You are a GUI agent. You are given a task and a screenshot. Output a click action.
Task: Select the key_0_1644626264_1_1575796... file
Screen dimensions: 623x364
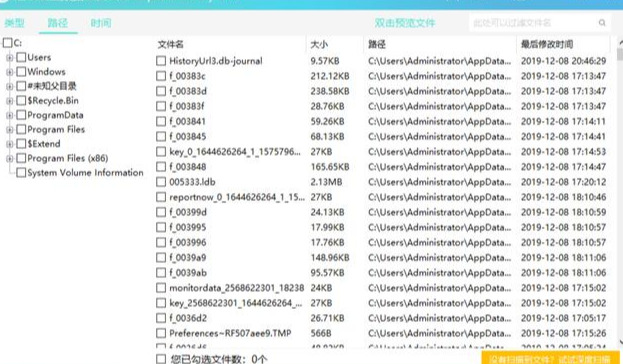[235, 151]
